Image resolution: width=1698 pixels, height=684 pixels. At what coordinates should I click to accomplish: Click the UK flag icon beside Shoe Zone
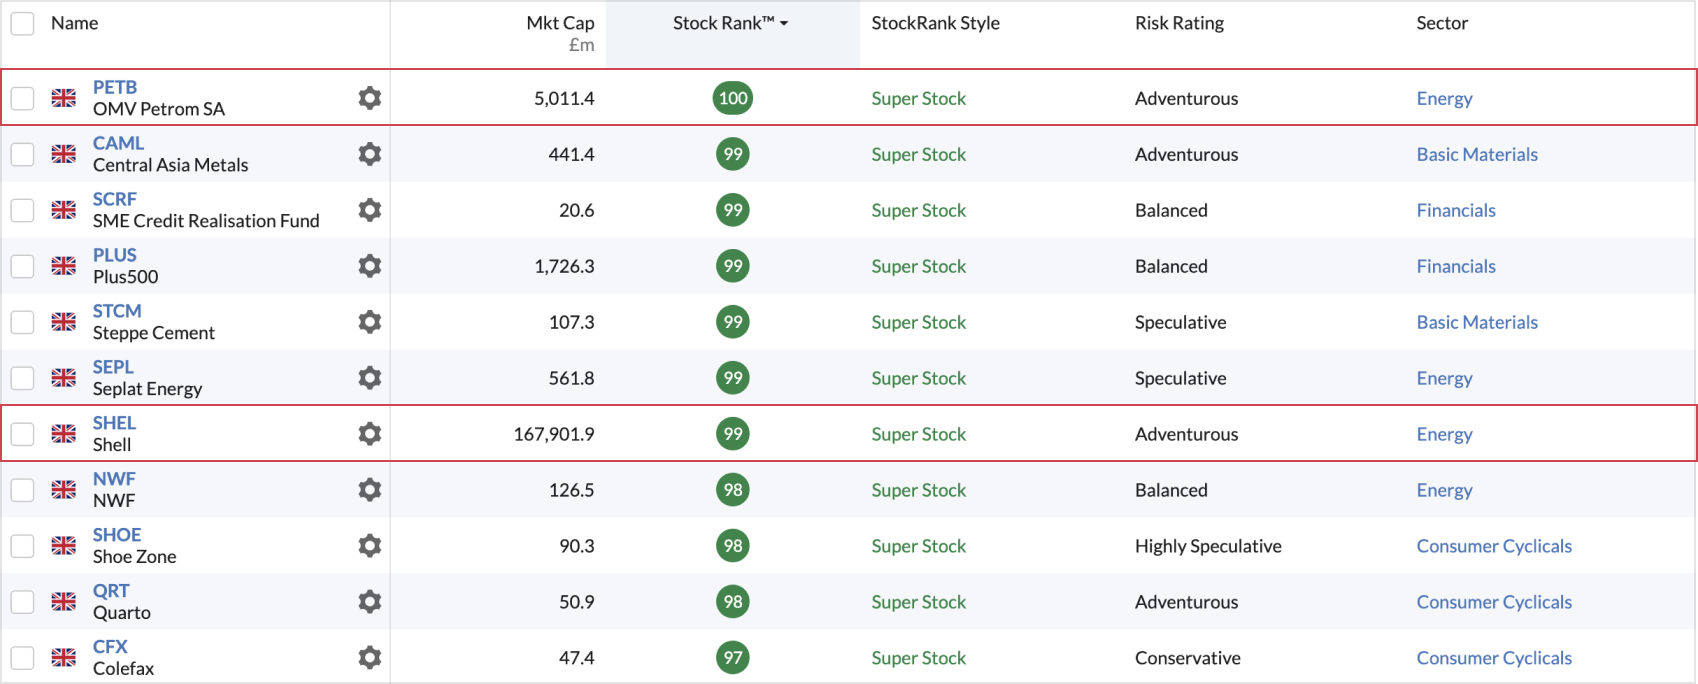click(64, 546)
